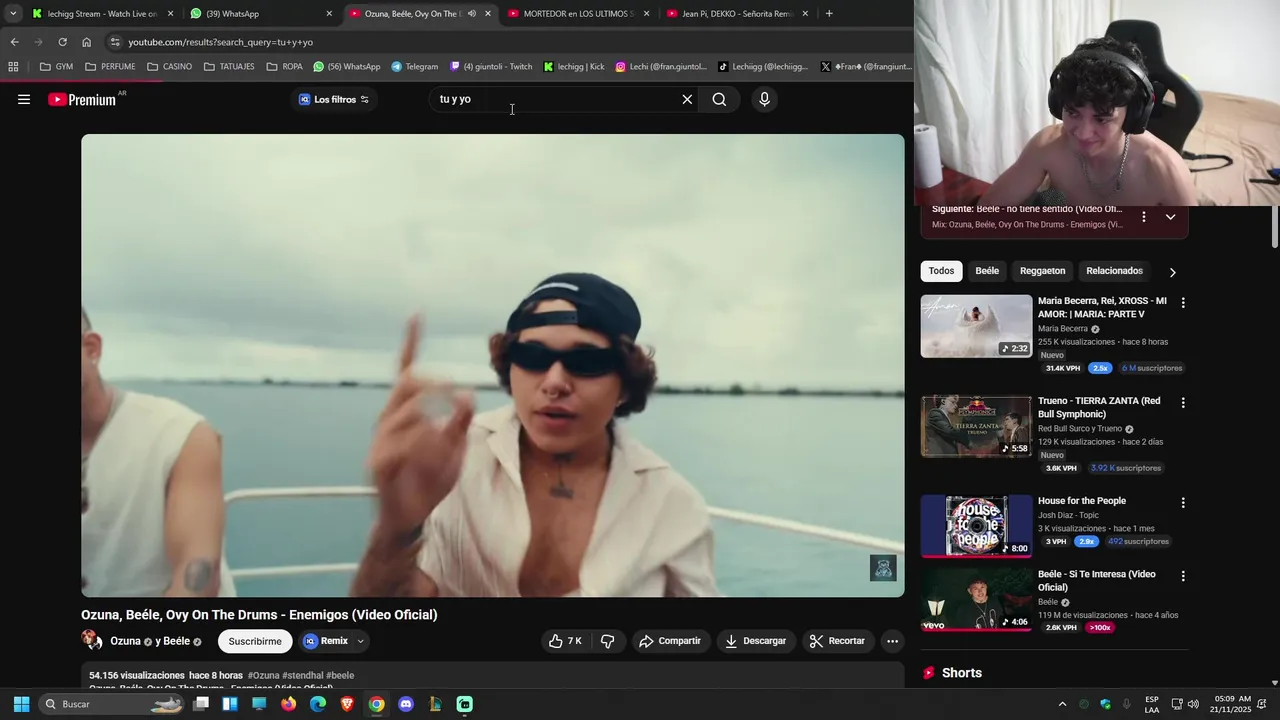Dislike the video with thumbs down
The image size is (1280, 720).
coord(607,641)
